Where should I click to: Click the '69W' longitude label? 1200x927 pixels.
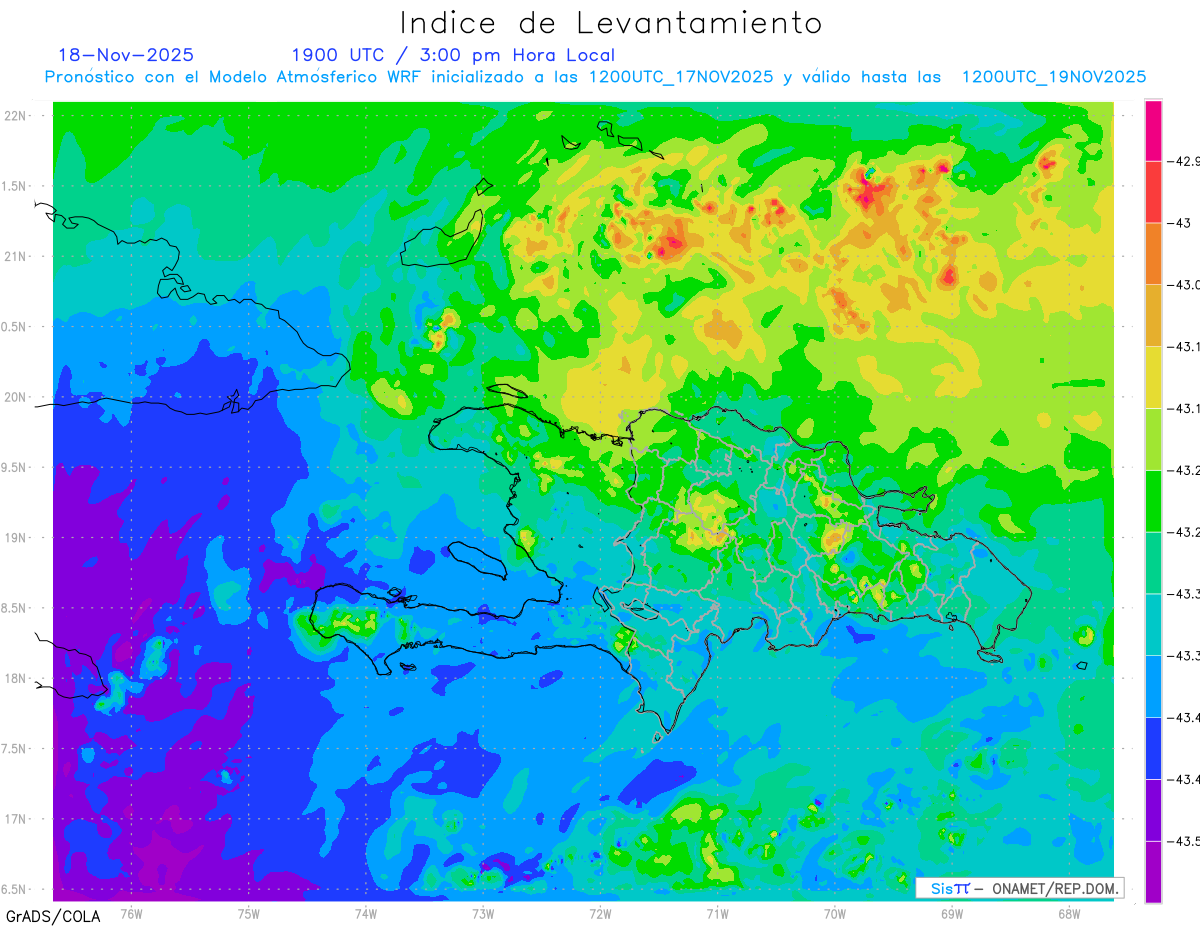coord(952,913)
